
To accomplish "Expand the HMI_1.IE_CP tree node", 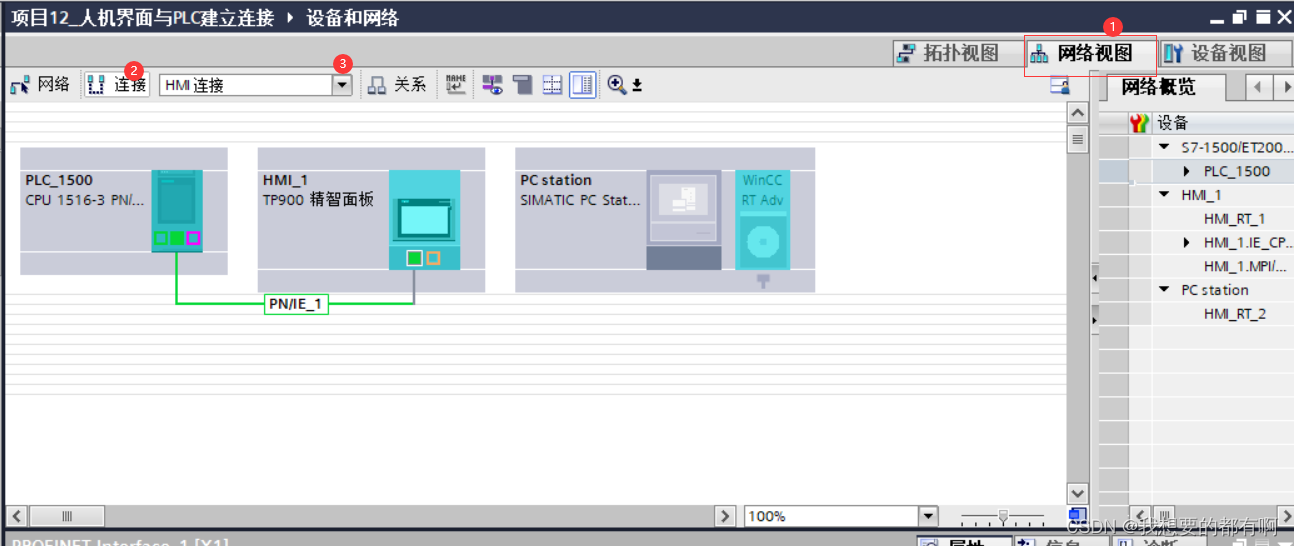I will click(x=1187, y=242).
